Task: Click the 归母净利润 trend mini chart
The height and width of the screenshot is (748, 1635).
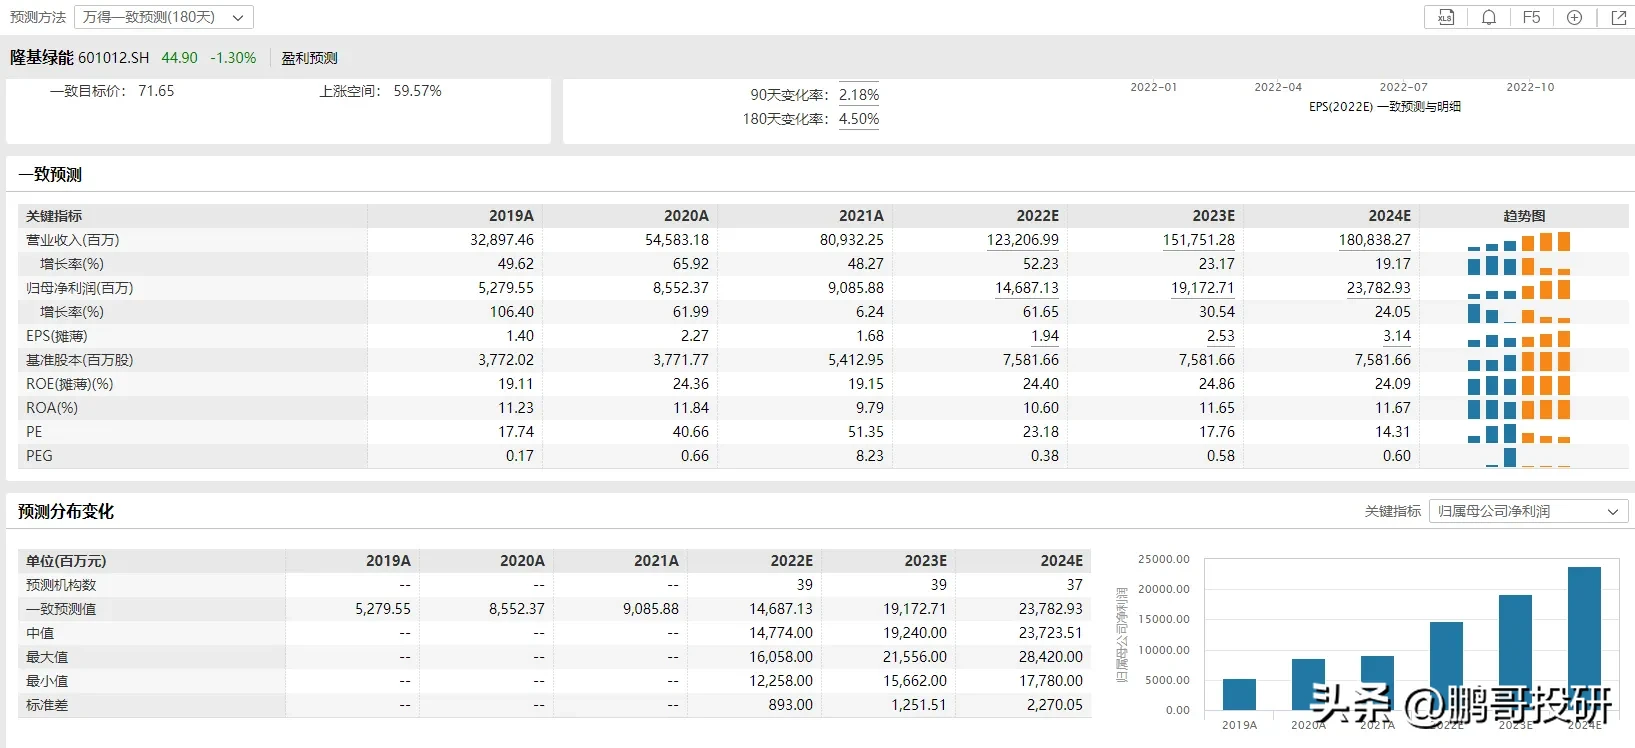Action: (x=1519, y=289)
